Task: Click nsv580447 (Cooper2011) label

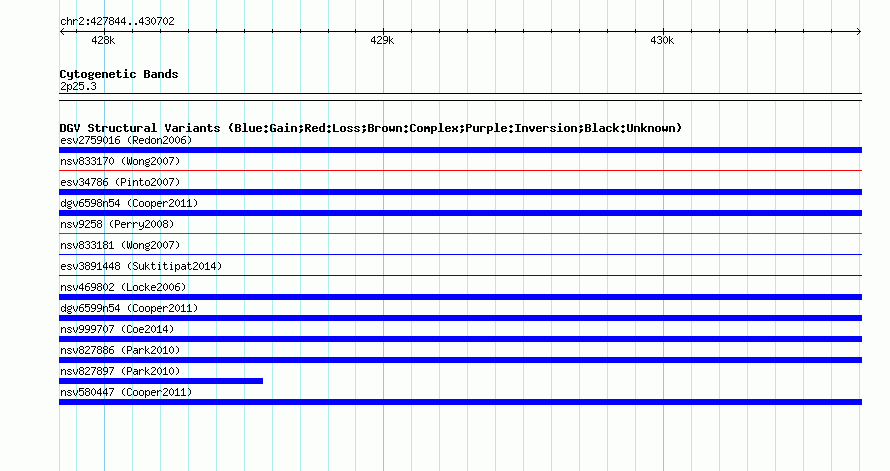Action: [x=126, y=392]
